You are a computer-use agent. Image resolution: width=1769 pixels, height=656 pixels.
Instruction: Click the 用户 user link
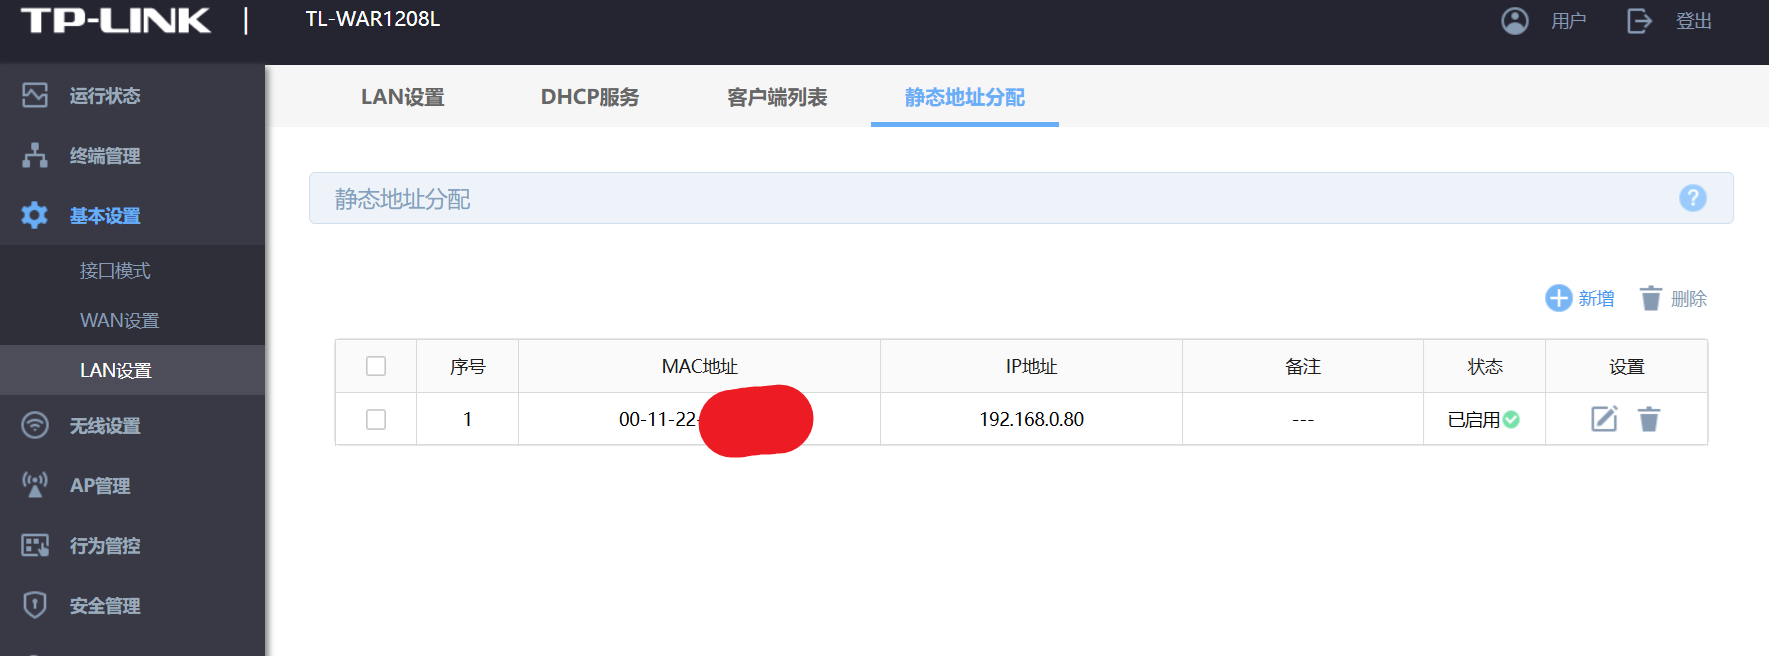[1569, 21]
